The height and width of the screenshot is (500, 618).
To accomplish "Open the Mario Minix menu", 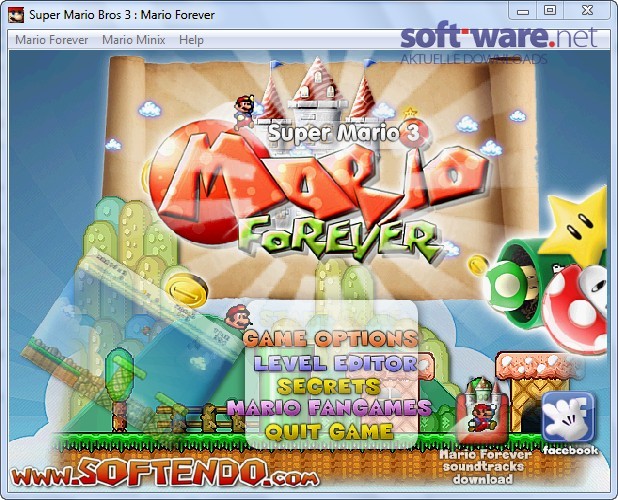I will click(x=134, y=40).
